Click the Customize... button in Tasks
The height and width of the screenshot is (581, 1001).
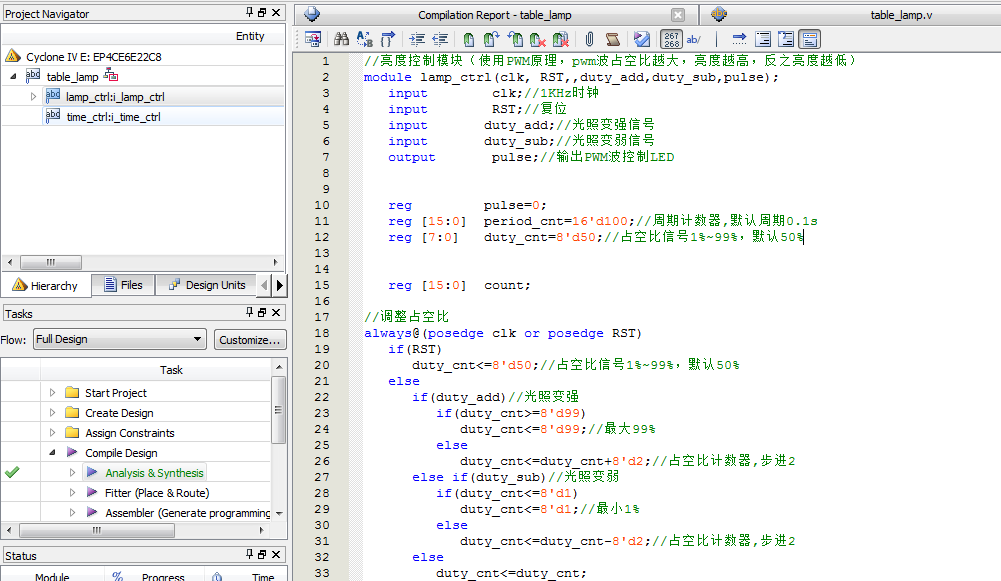coord(250,340)
